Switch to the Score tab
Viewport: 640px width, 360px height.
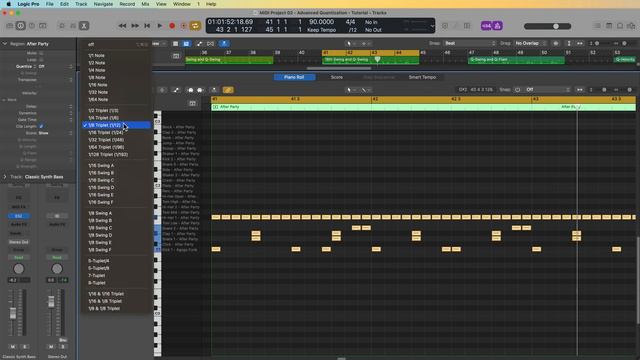[x=337, y=77]
